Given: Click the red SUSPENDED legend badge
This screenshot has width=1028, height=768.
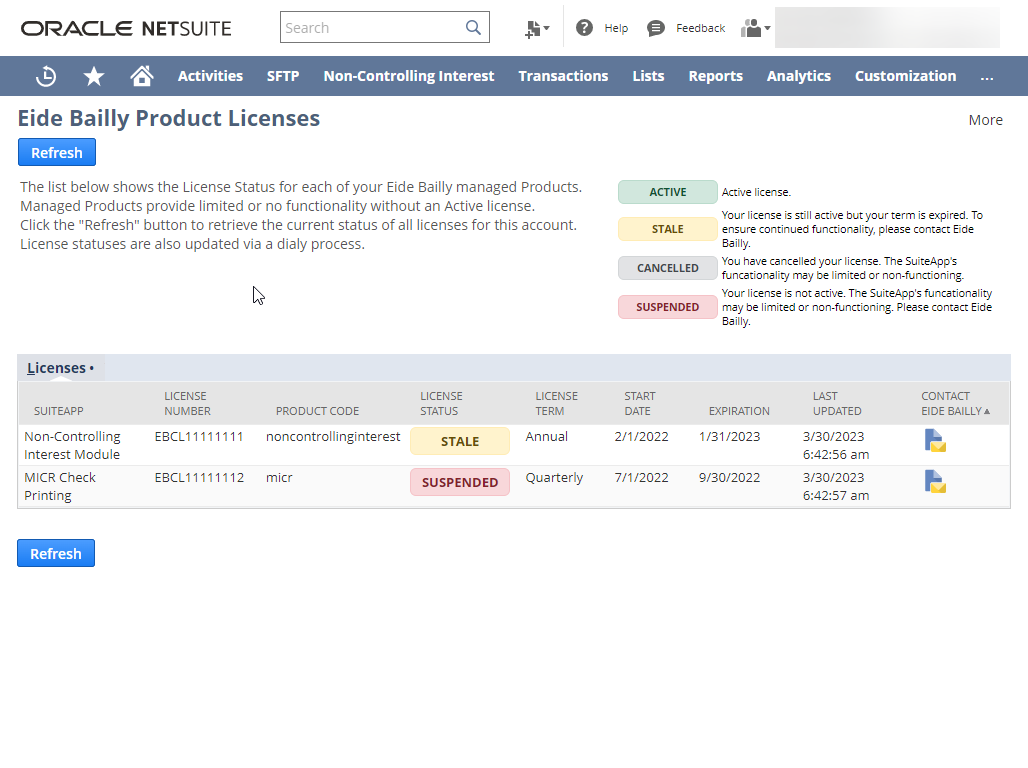Looking at the screenshot, I should [667, 307].
